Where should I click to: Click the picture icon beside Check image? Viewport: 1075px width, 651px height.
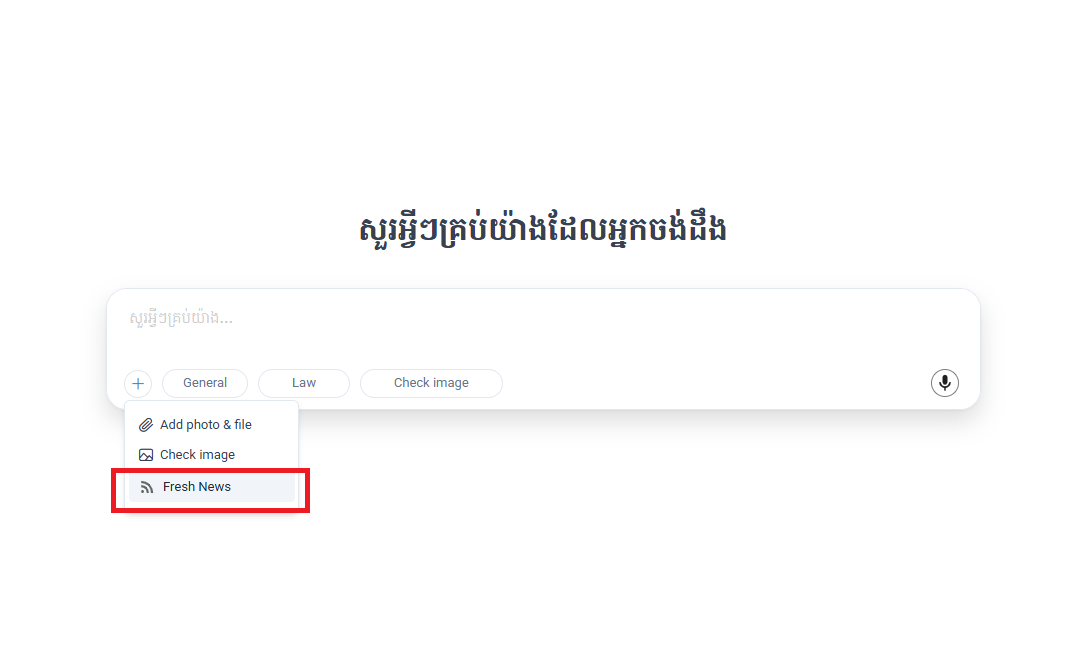coord(146,455)
